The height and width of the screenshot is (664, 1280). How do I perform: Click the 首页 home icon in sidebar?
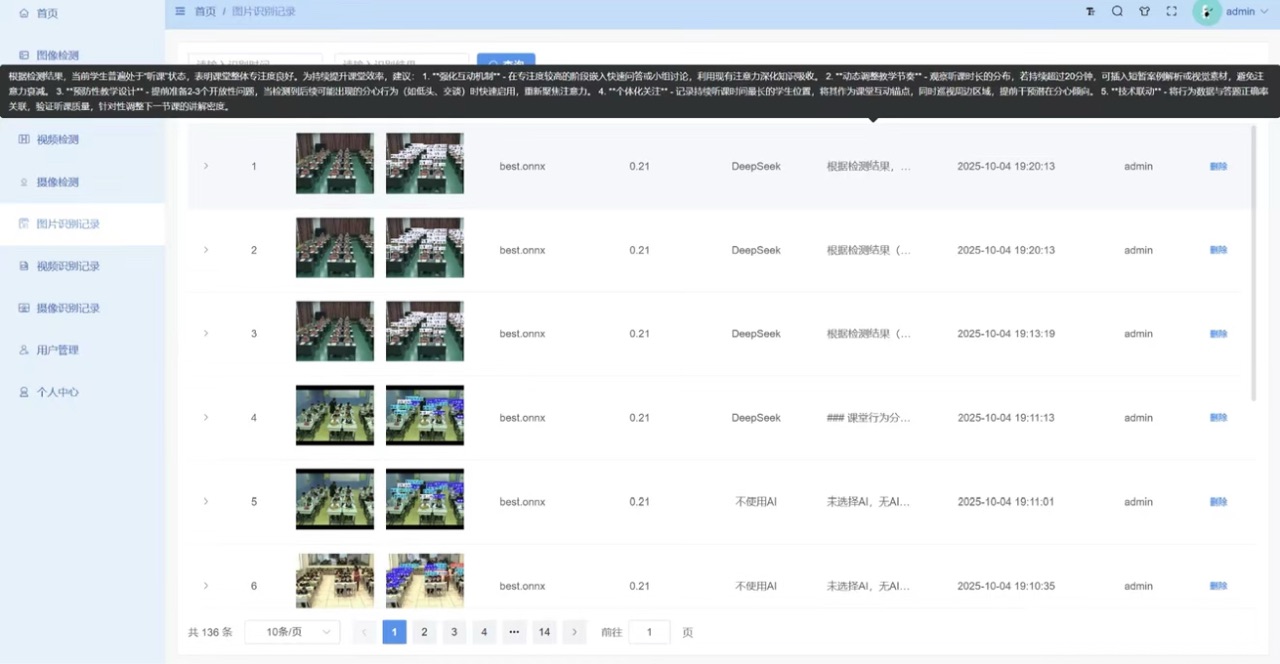(x=24, y=13)
